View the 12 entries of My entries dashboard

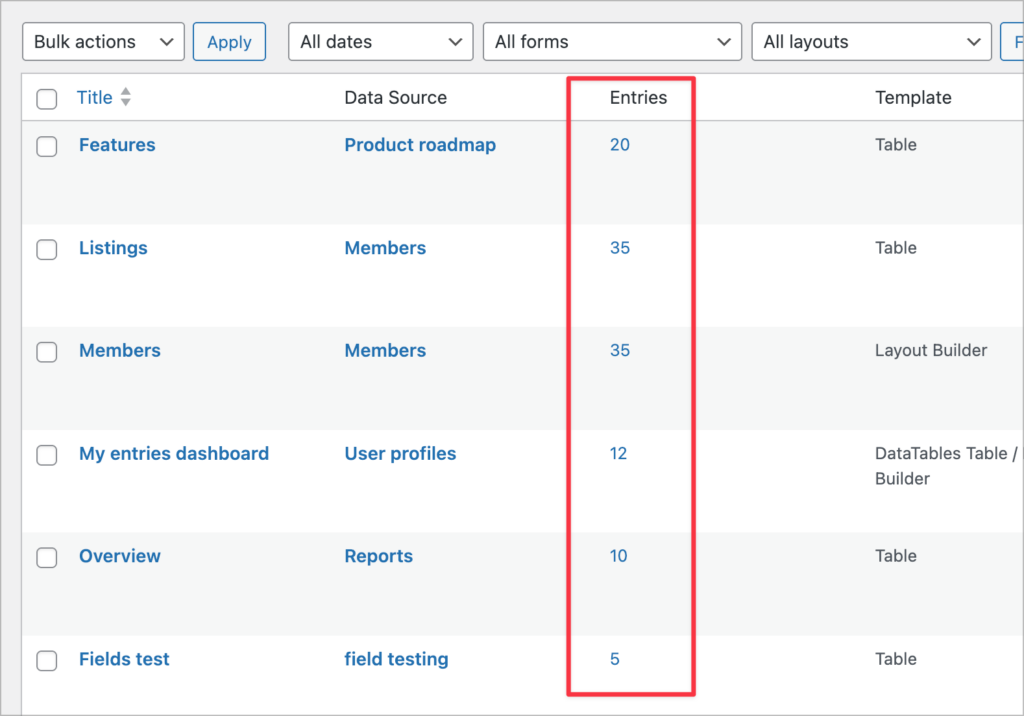[618, 454]
